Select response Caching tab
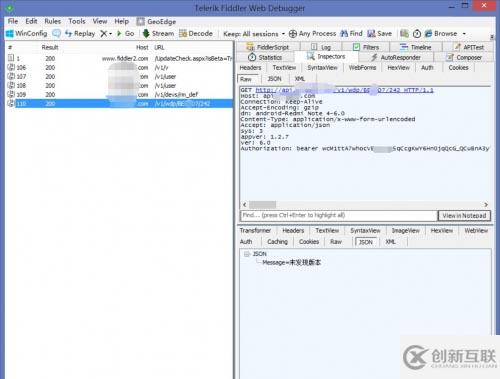The height and width of the screenshot is (379, 500). click(x=277, y=242)
